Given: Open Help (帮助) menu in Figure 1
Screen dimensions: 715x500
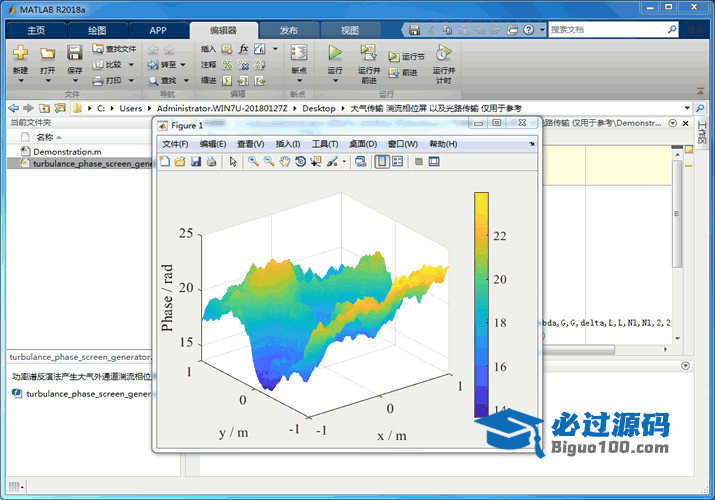Looking at the screenshot, I should click(443, 144).
